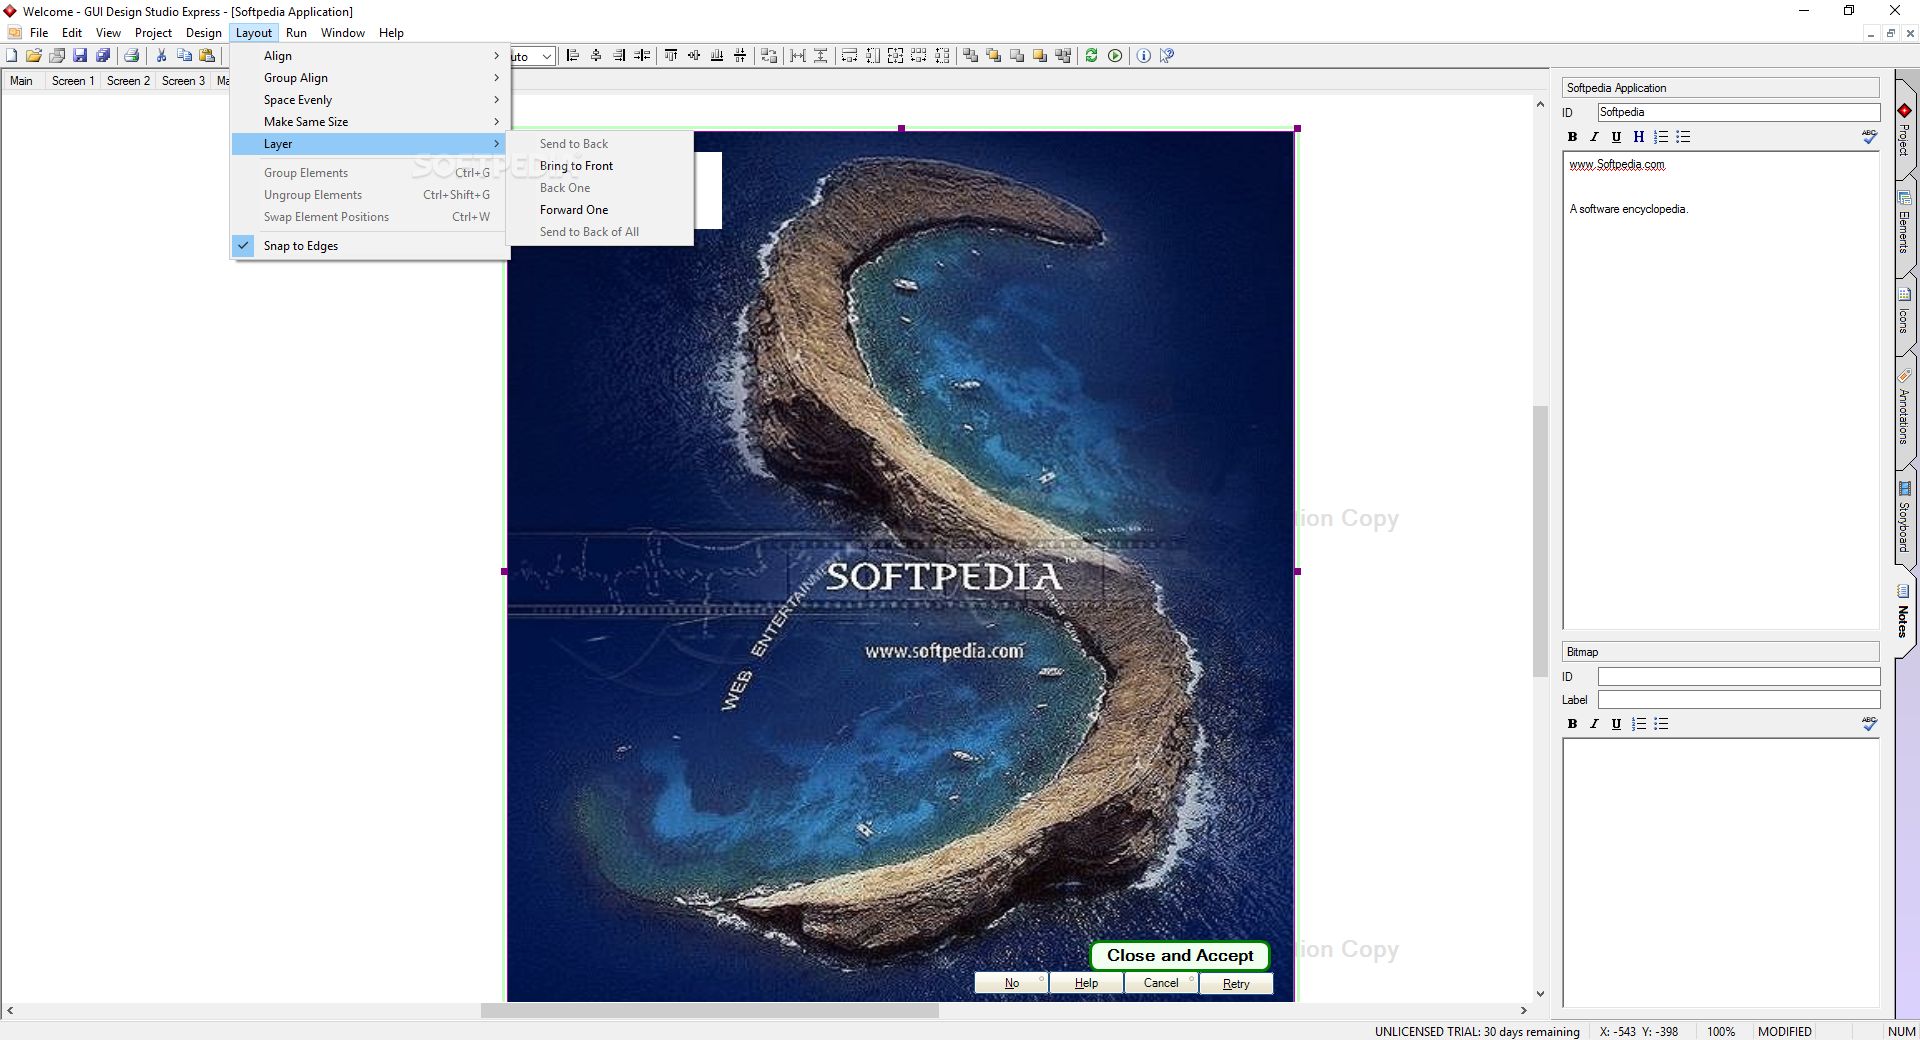Click the Retry button
The image size is (1920, 1040).
(1236, 984)
